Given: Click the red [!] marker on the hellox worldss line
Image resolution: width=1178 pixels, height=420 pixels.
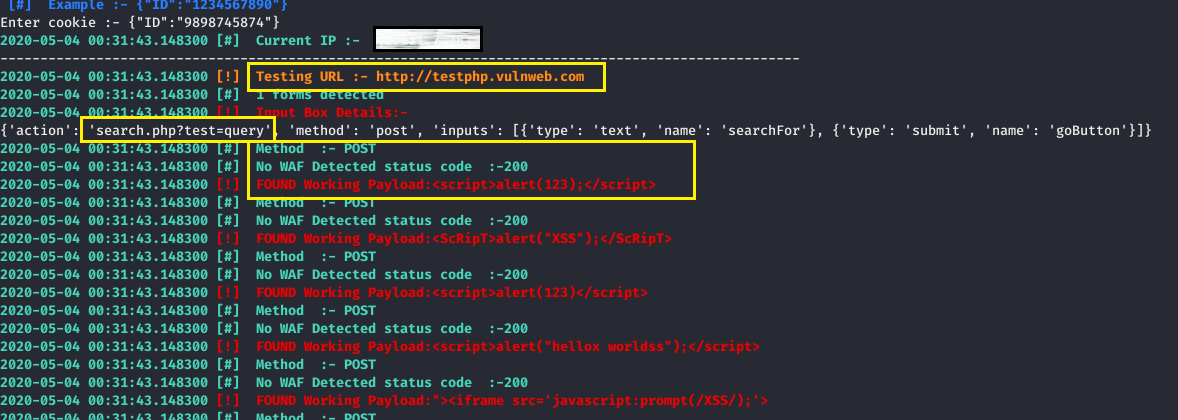Looking at the screenshot, I should [228, 347].
